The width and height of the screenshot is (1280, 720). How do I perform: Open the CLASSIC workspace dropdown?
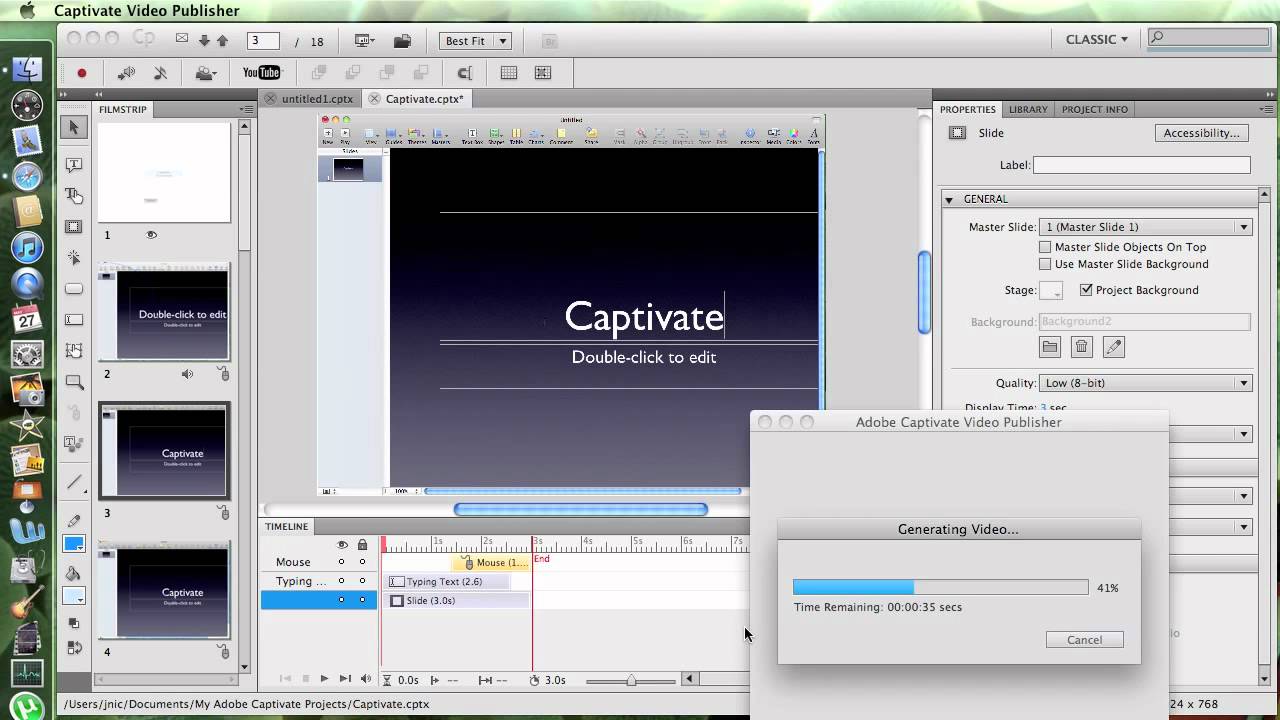click(x=1096, y=39)
